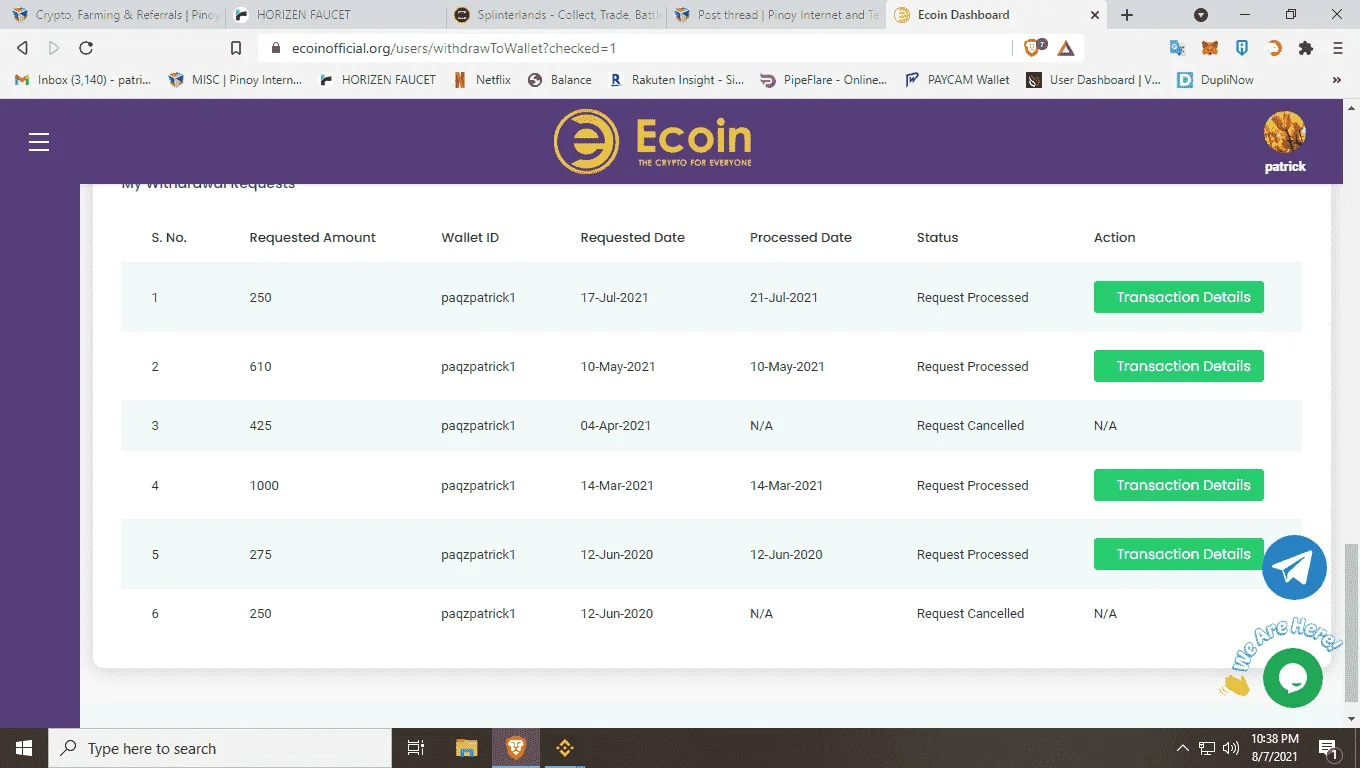Open a new tab with the plus button
This screenshot has height=768, width=1360.
coord(1127,15)
